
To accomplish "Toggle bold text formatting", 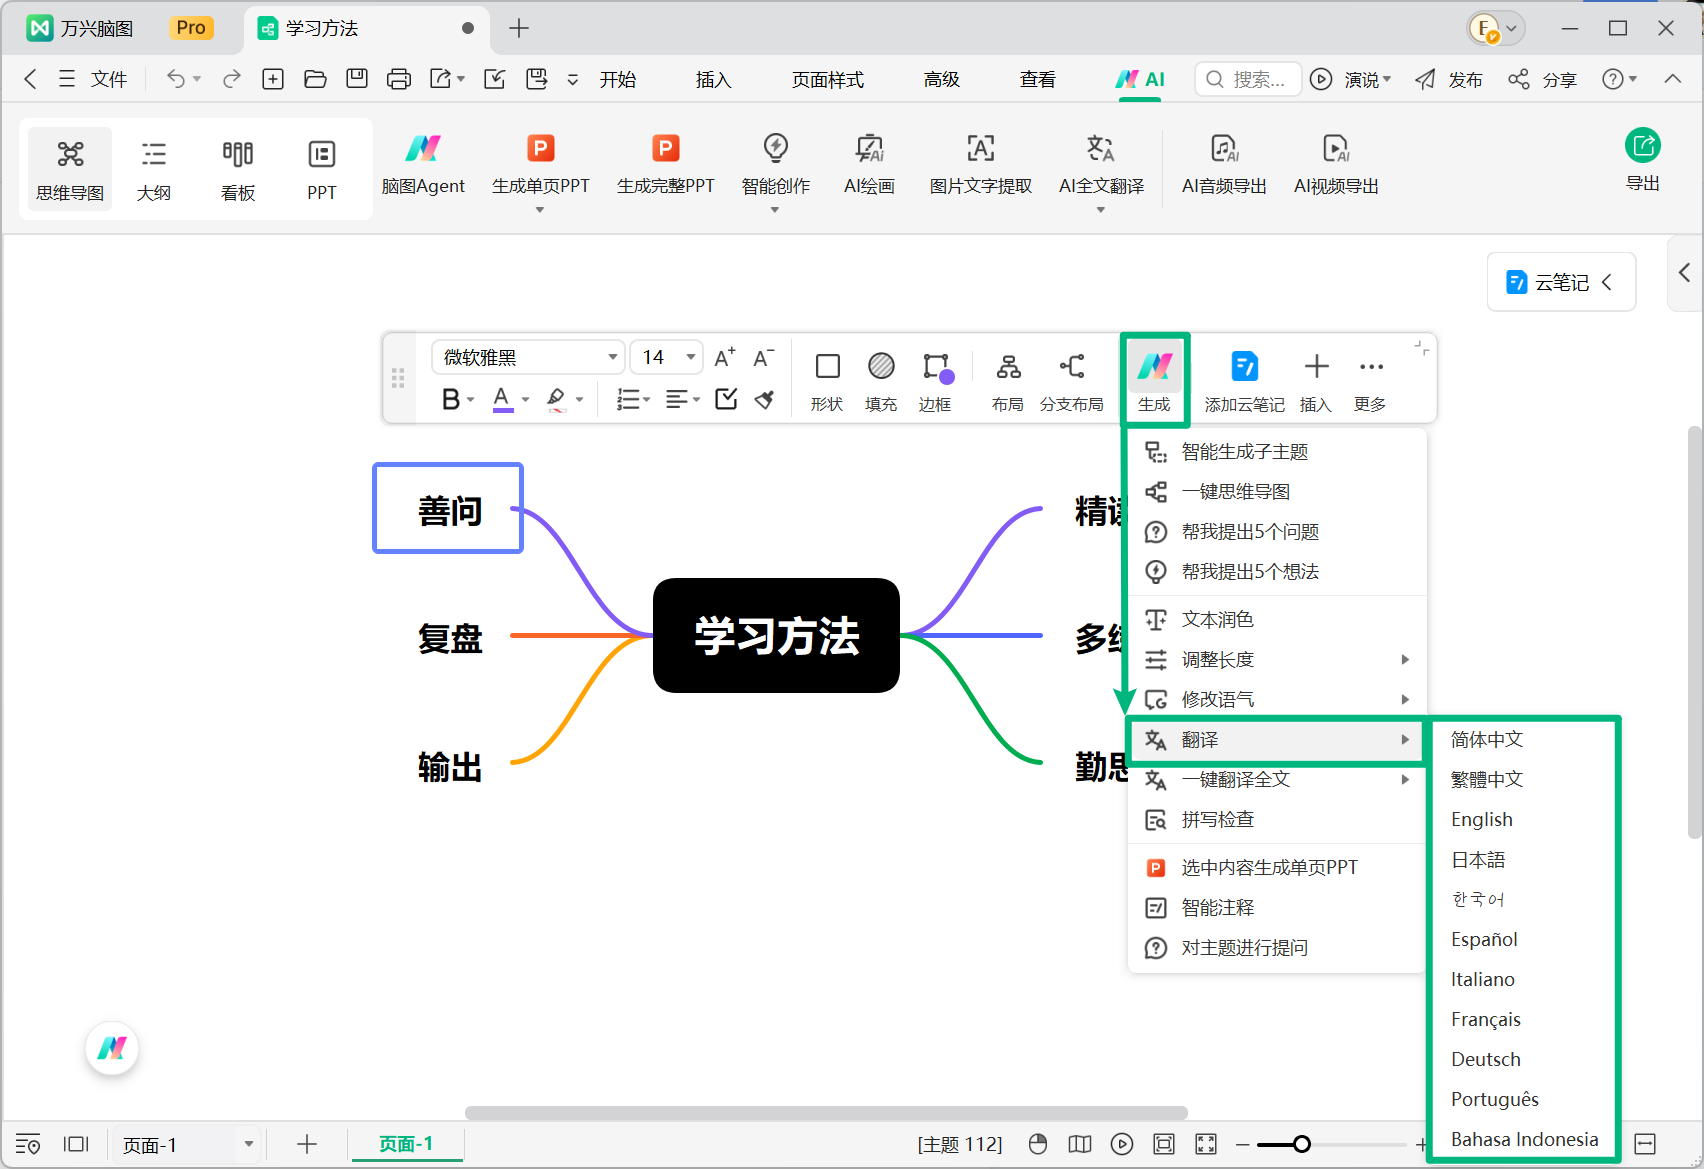I will (x=450, y=399).
